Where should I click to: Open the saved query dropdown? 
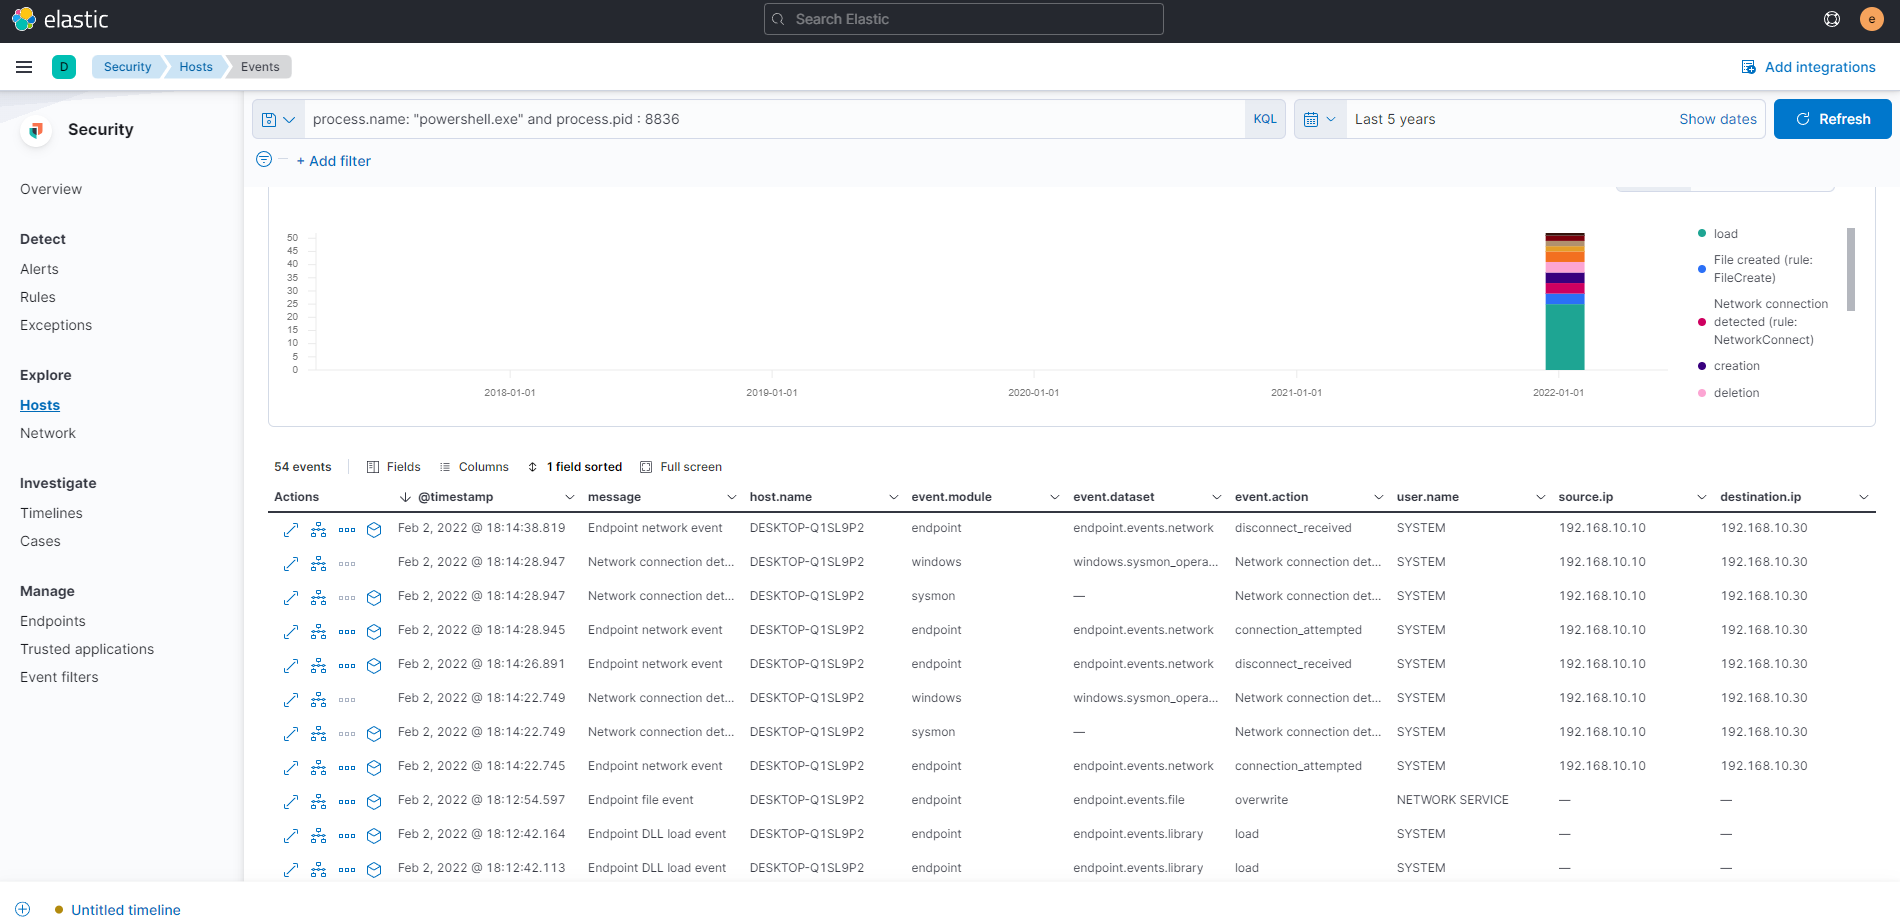point(278,119)
